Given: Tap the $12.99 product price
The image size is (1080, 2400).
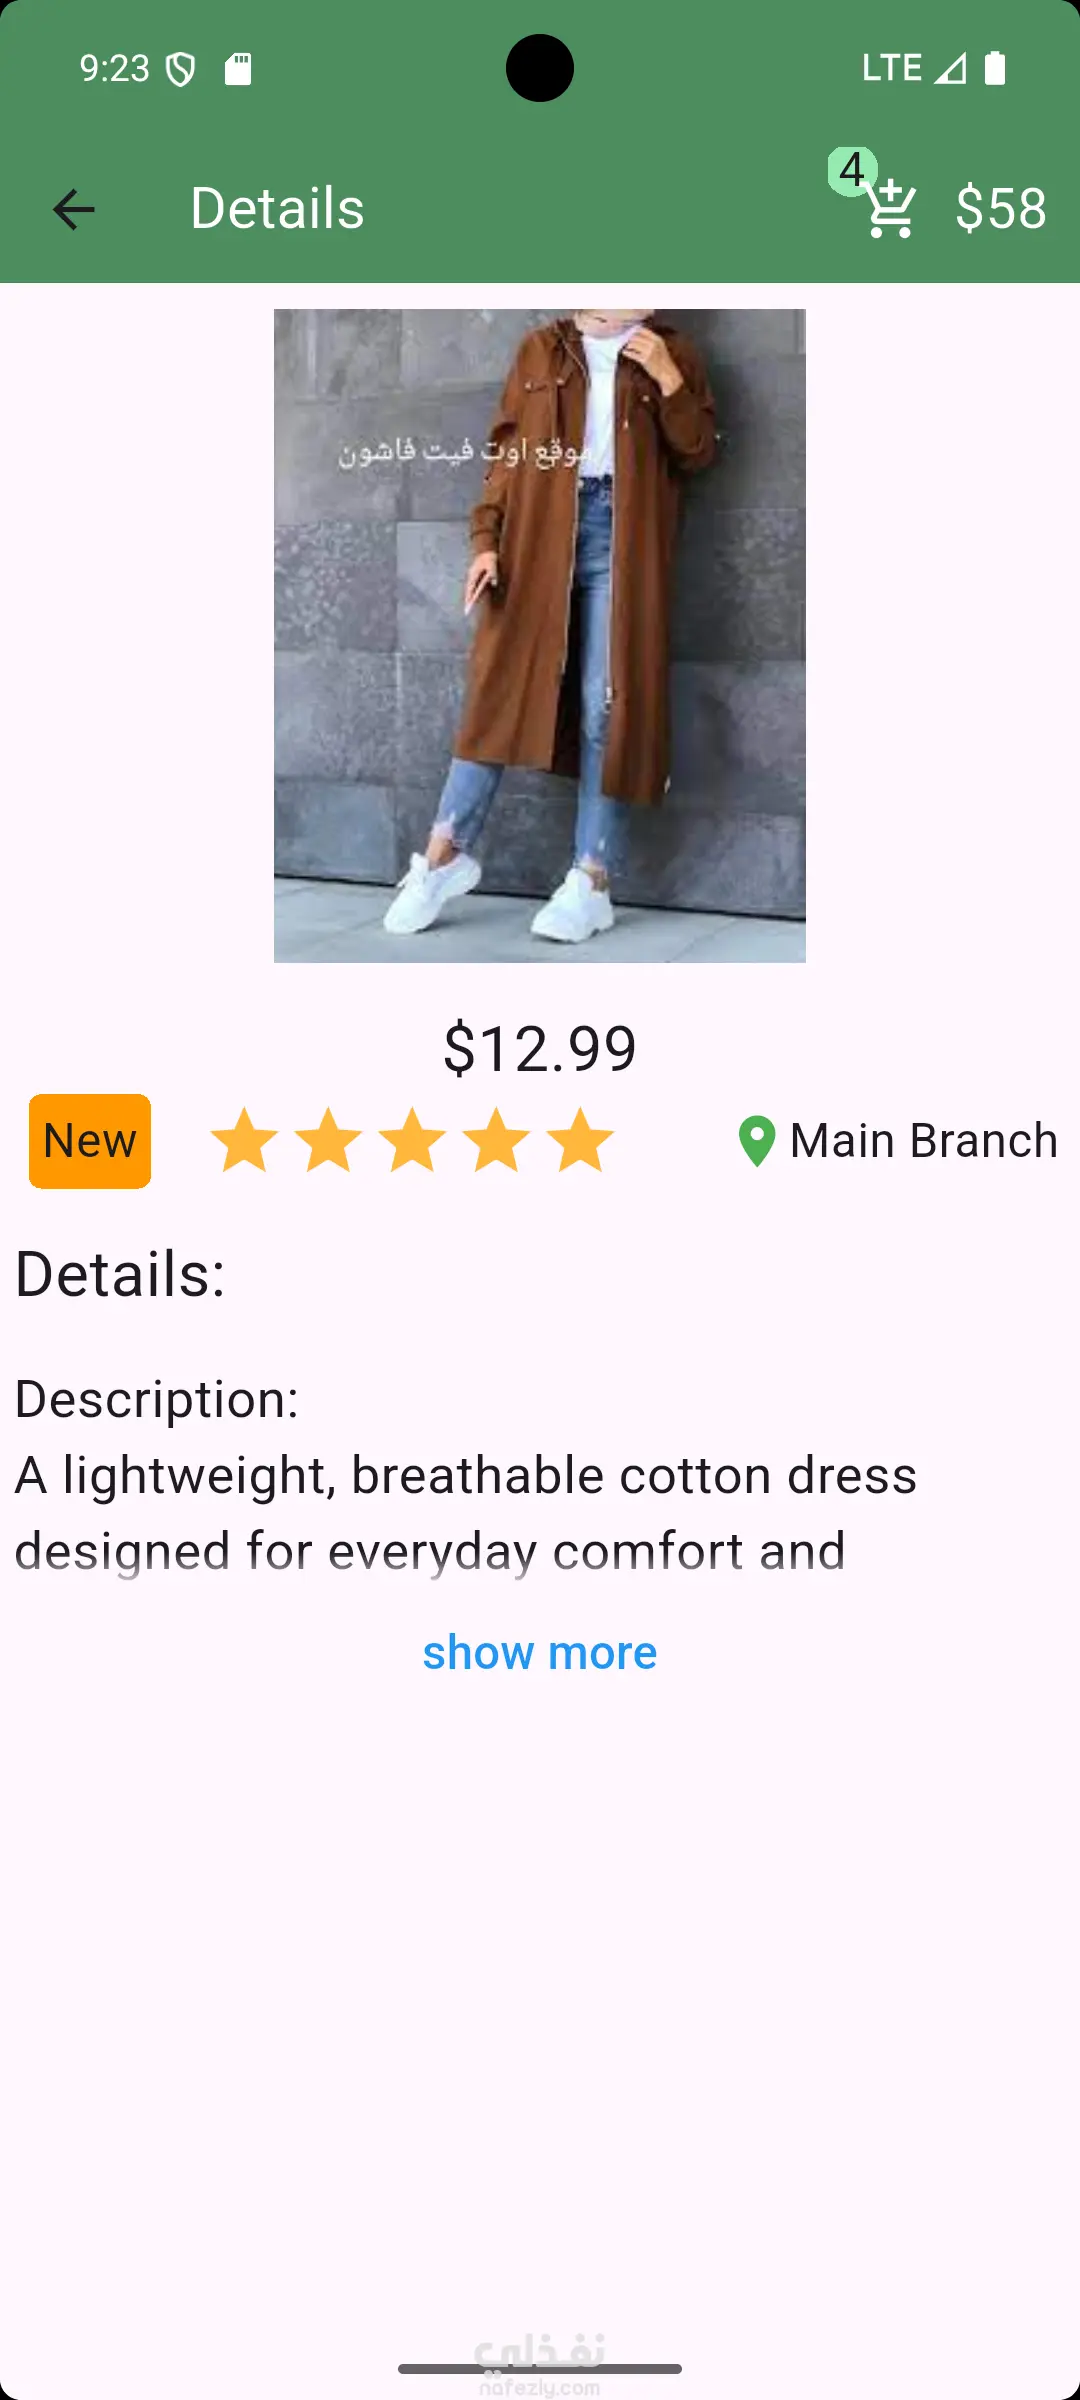Looking at the screenshot, I should click(540, 1048).
